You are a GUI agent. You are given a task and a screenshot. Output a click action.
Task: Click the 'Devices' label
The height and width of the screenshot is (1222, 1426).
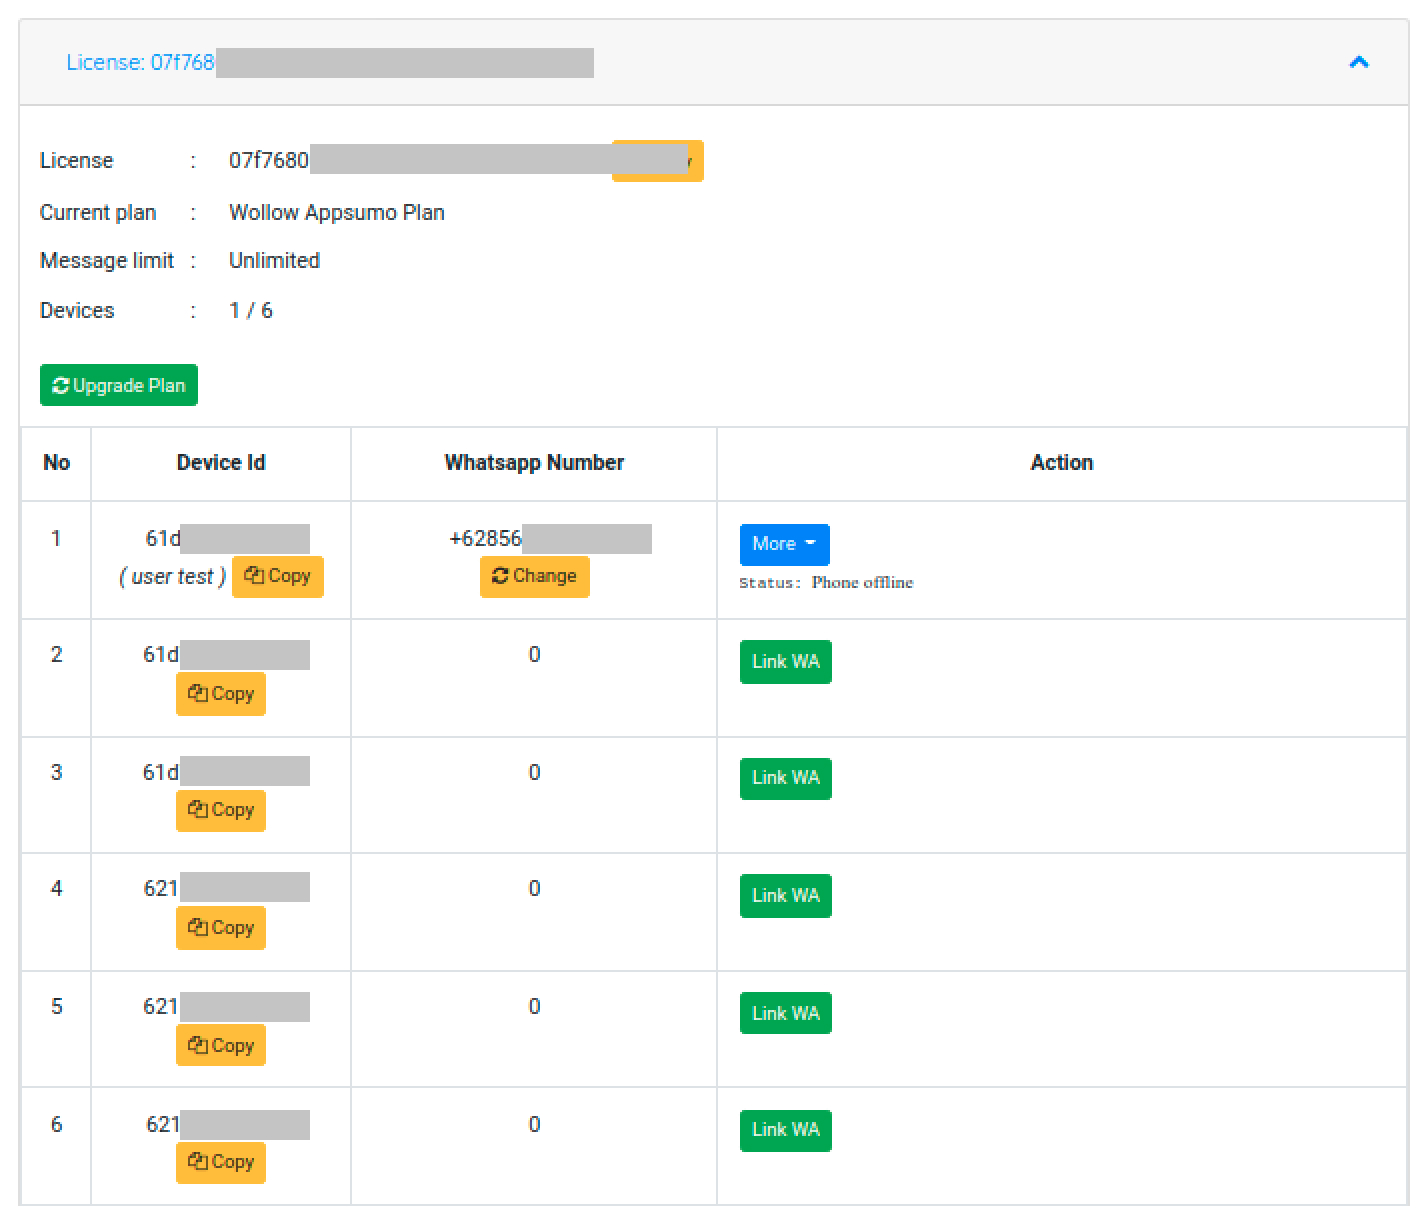coord(77,310)
